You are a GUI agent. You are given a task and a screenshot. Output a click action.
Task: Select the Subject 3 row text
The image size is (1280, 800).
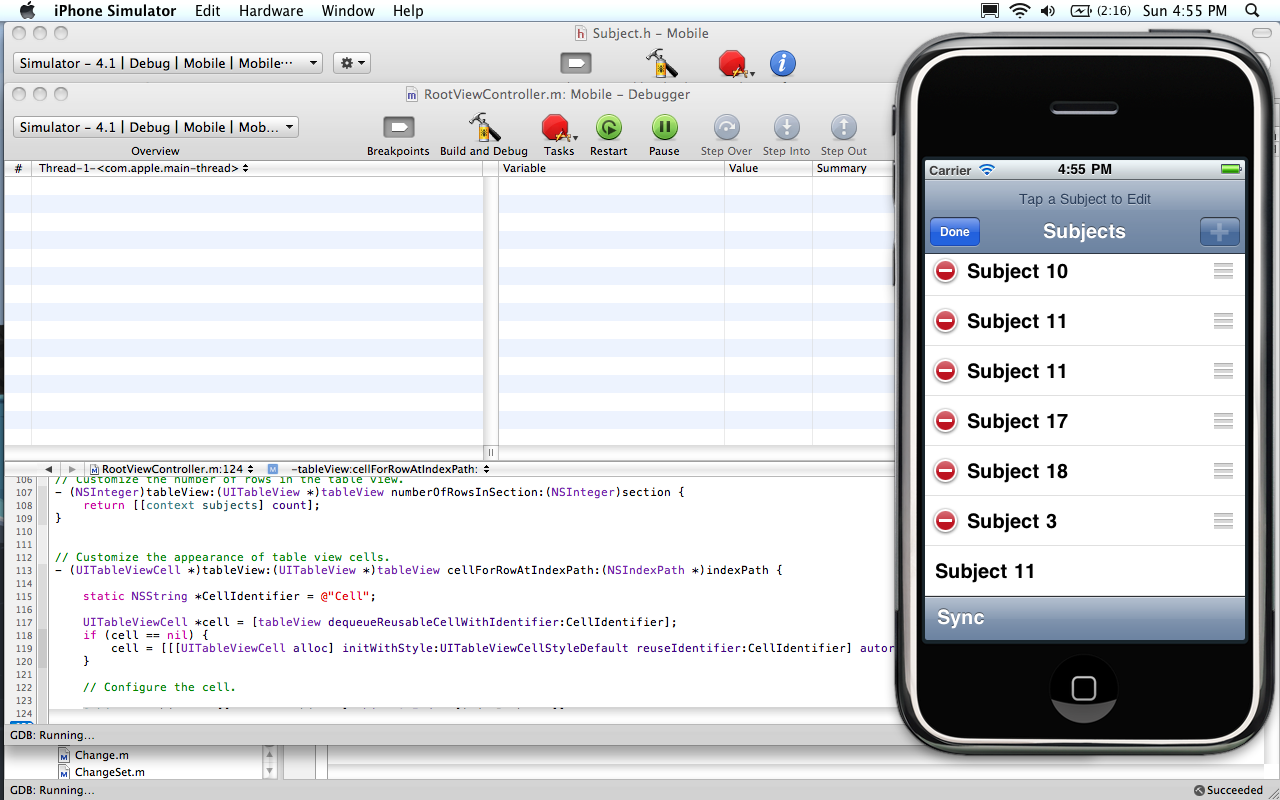click(1011, 521)
